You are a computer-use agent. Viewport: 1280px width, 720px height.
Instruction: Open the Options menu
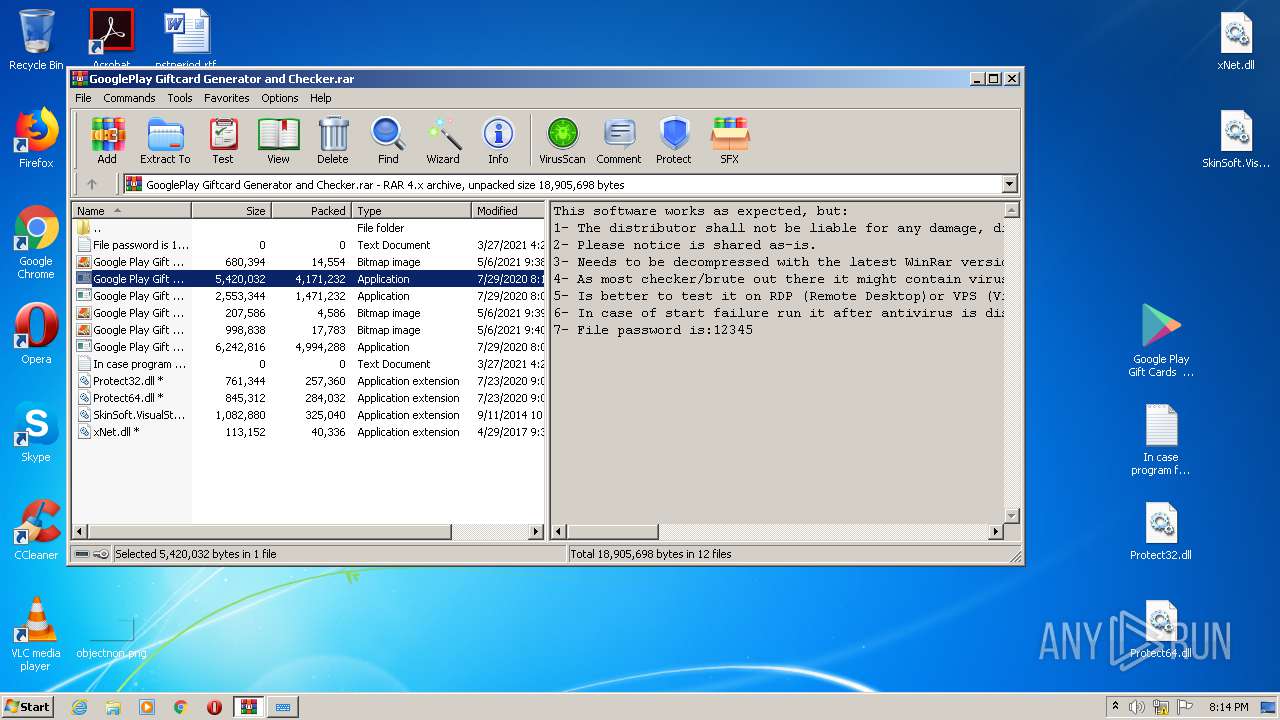coord(280,98)
